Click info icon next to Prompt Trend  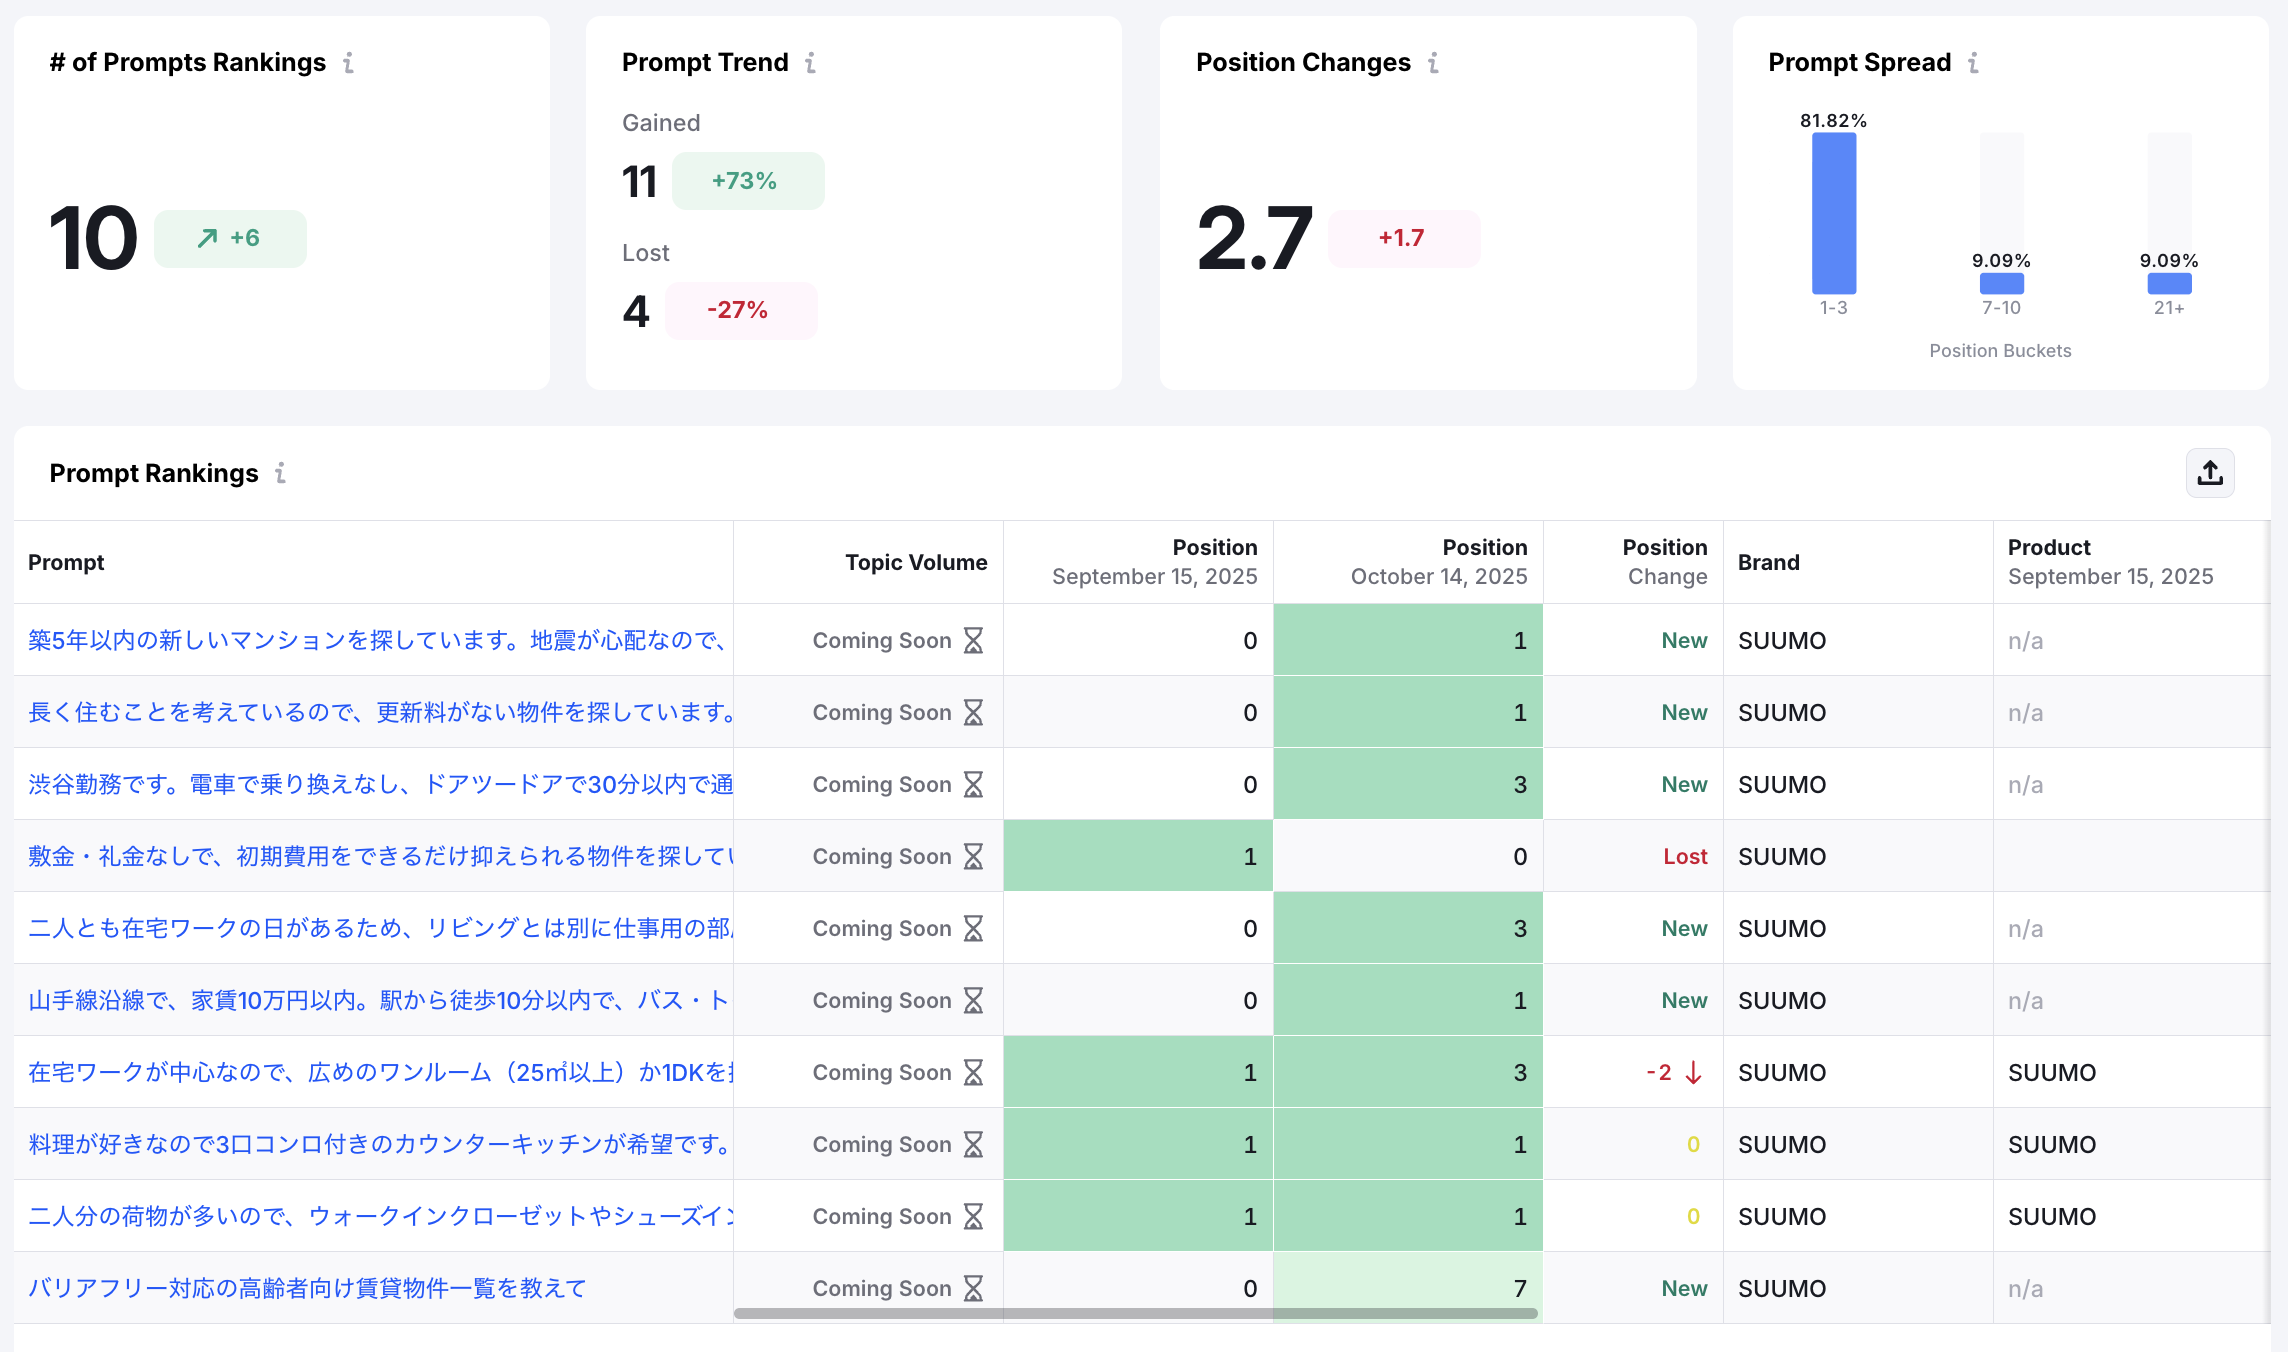[x=810, y=63]
